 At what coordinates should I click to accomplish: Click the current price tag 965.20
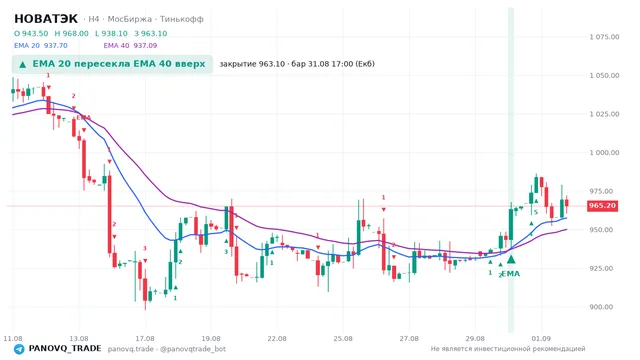coord(602,206)
